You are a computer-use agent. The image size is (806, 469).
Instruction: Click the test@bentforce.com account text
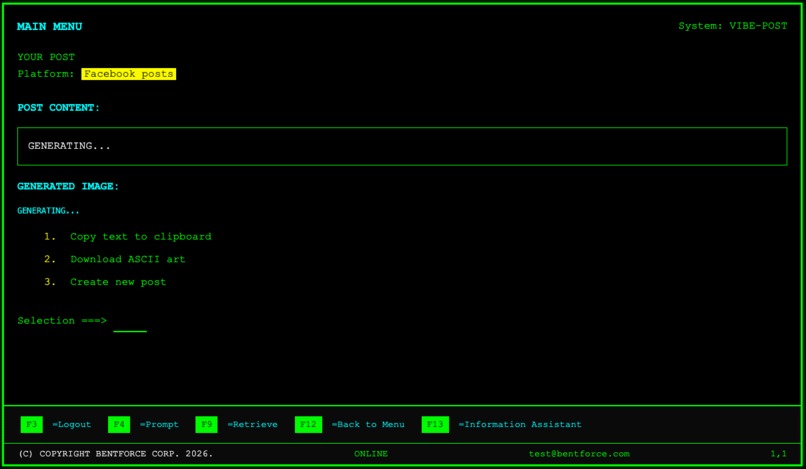click(579, 454)
